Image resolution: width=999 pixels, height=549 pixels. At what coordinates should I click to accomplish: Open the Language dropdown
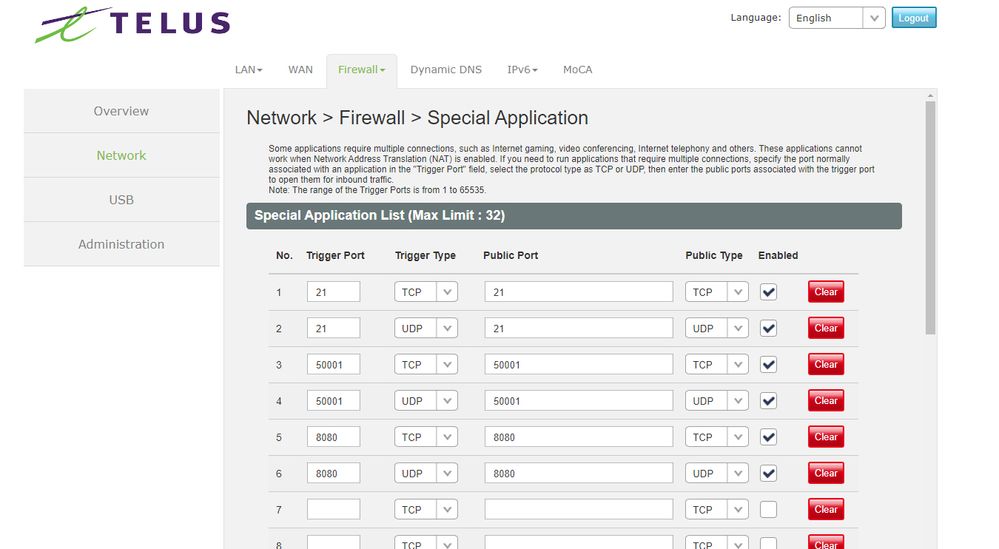[836, 18]
